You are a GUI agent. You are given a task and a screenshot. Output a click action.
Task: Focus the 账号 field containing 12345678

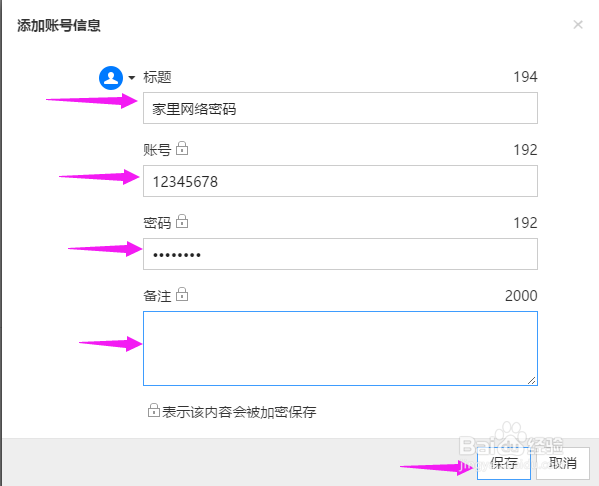[340, 181]
